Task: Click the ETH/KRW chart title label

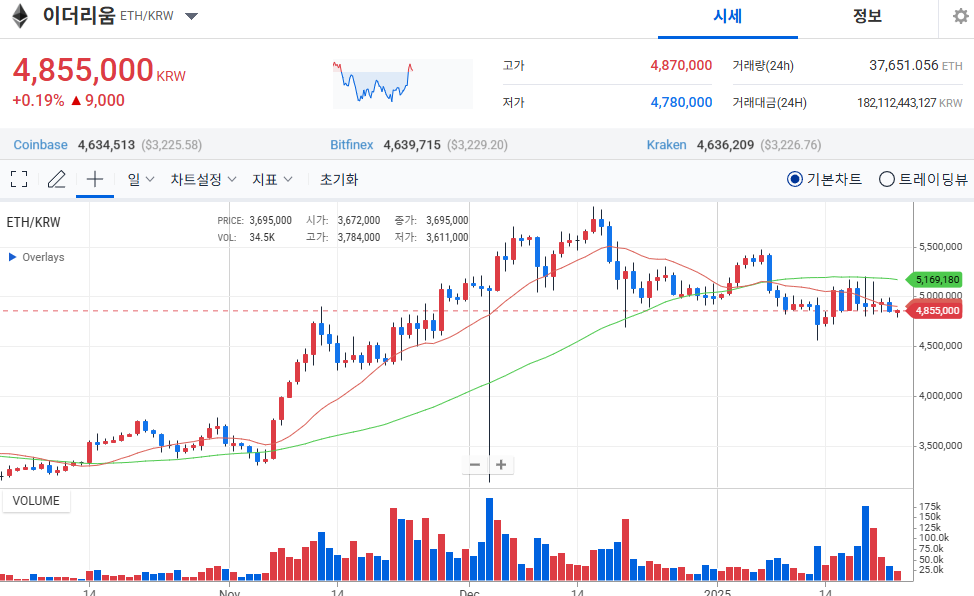Action: click(34, 222)
